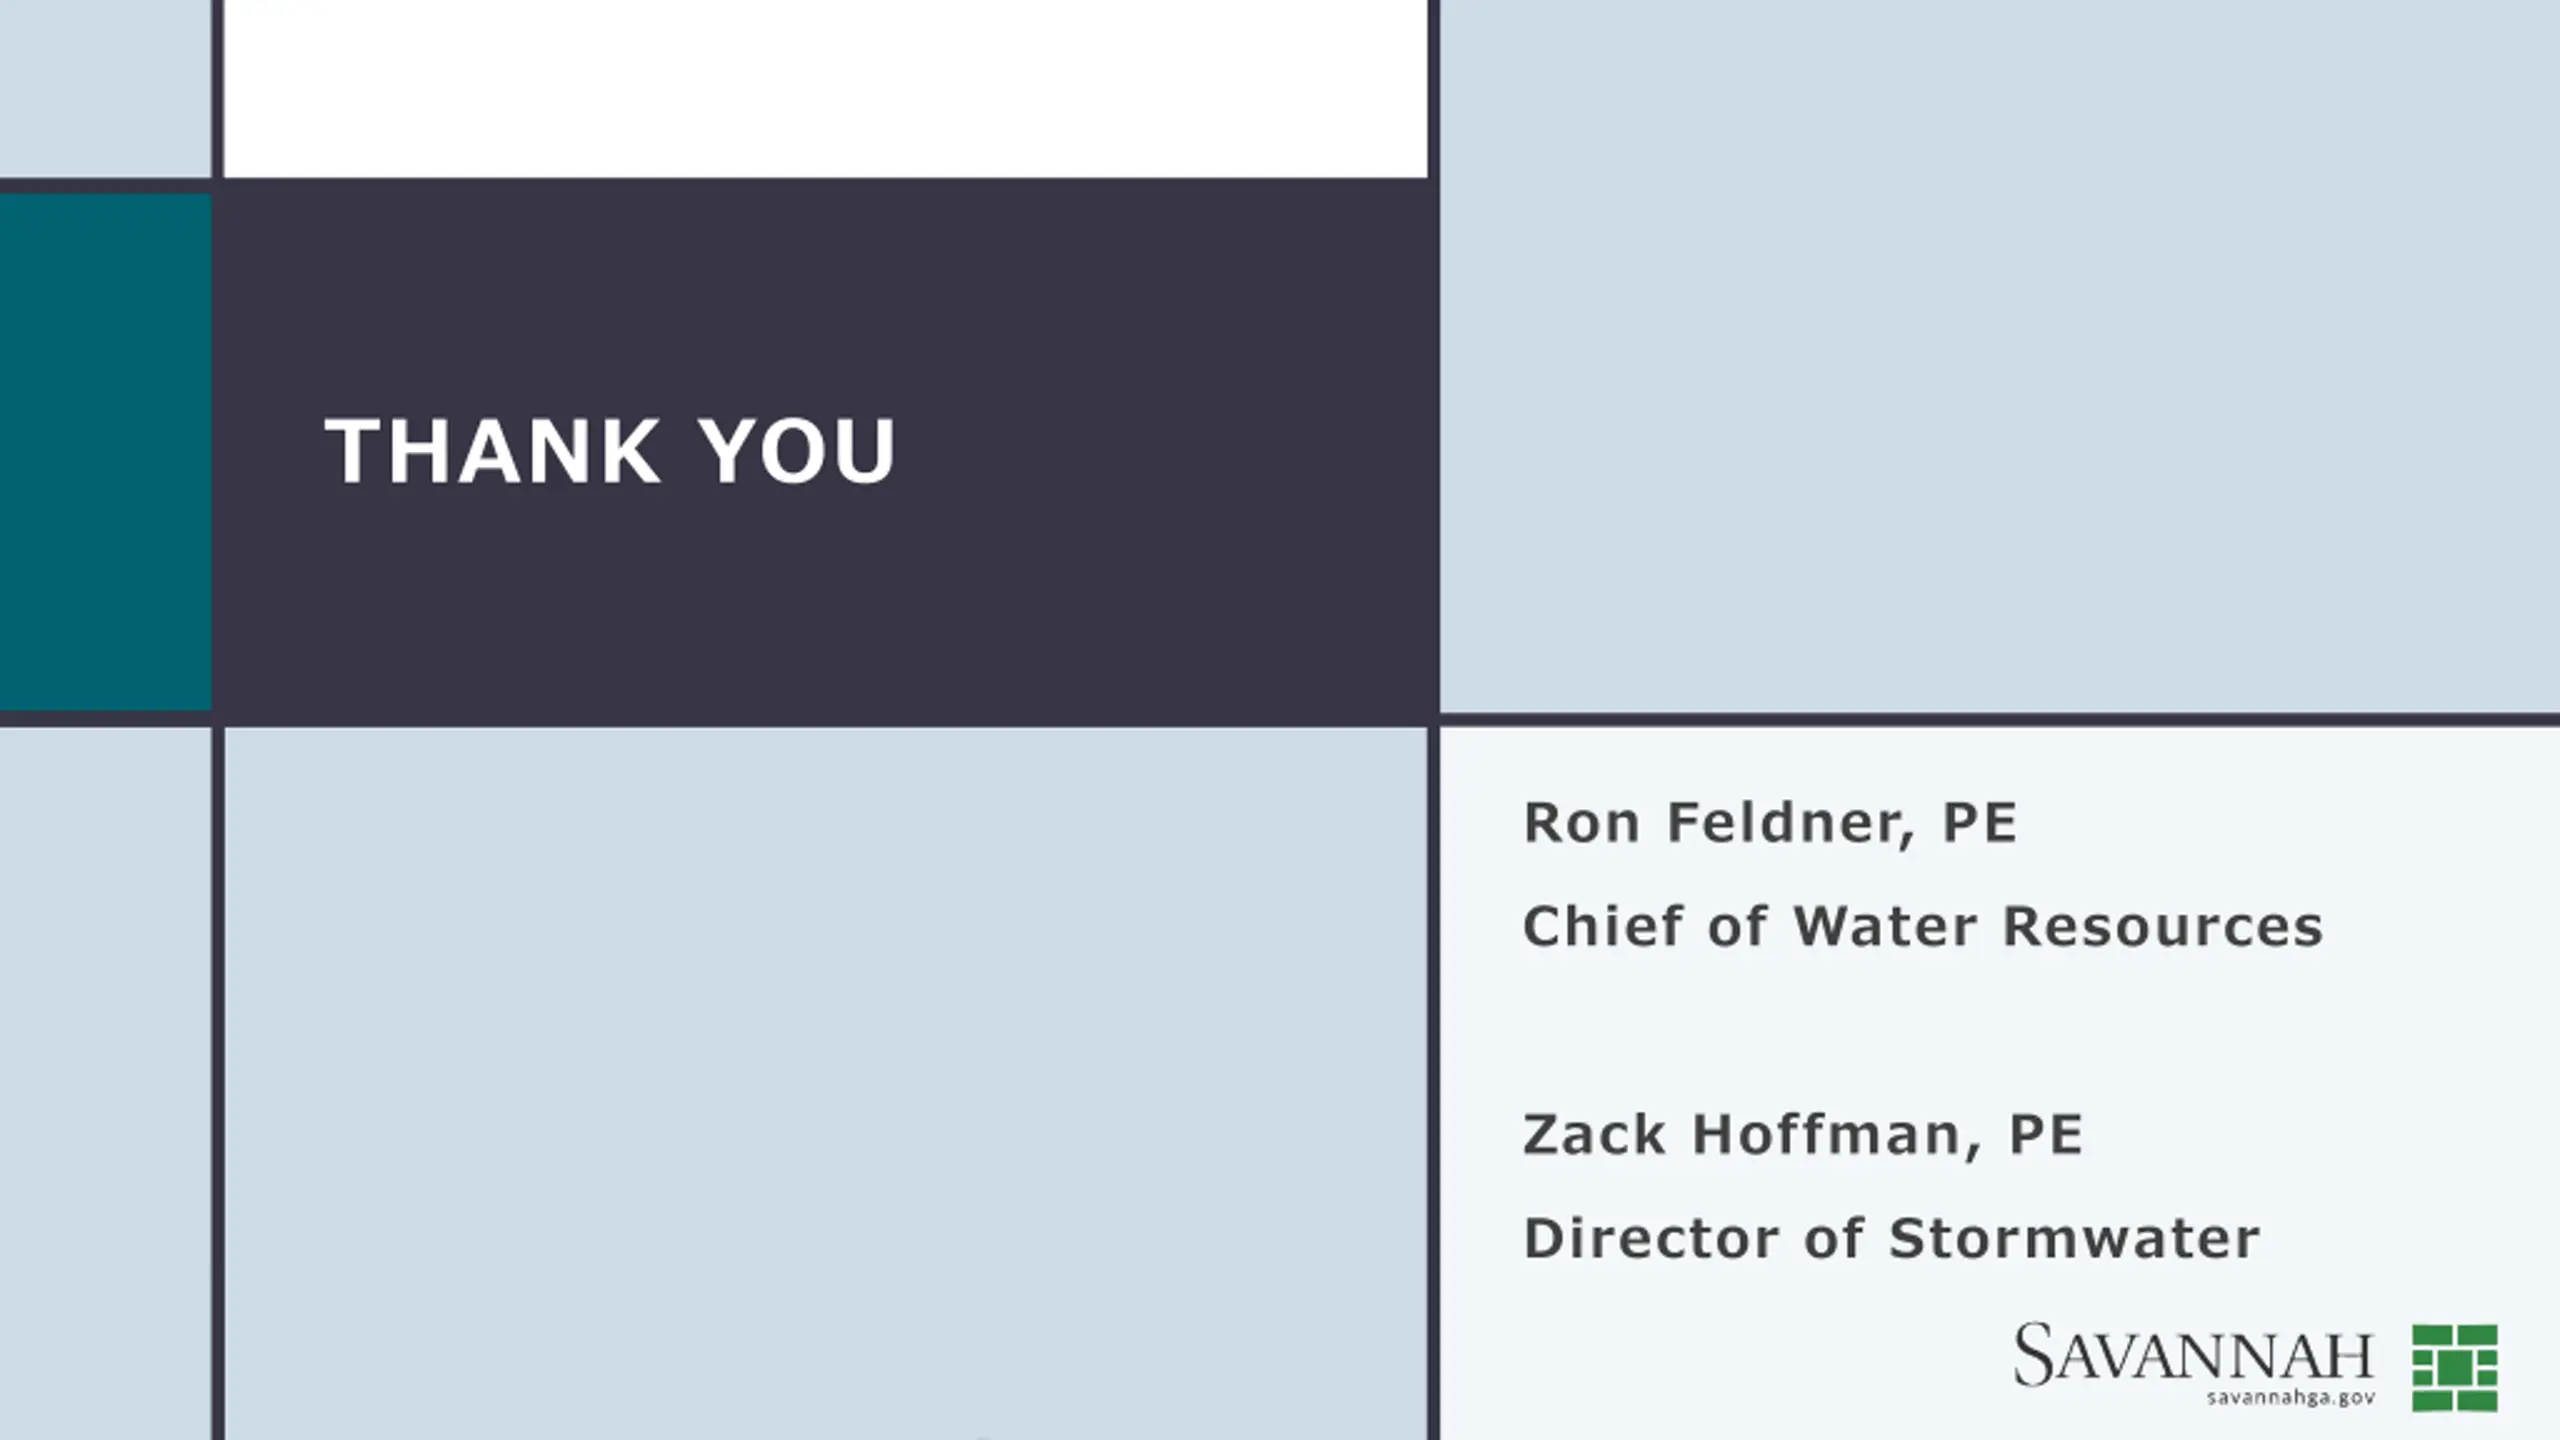Click the word THANK in the title
The image size is (2560, 1440).
tap(492, 451)
